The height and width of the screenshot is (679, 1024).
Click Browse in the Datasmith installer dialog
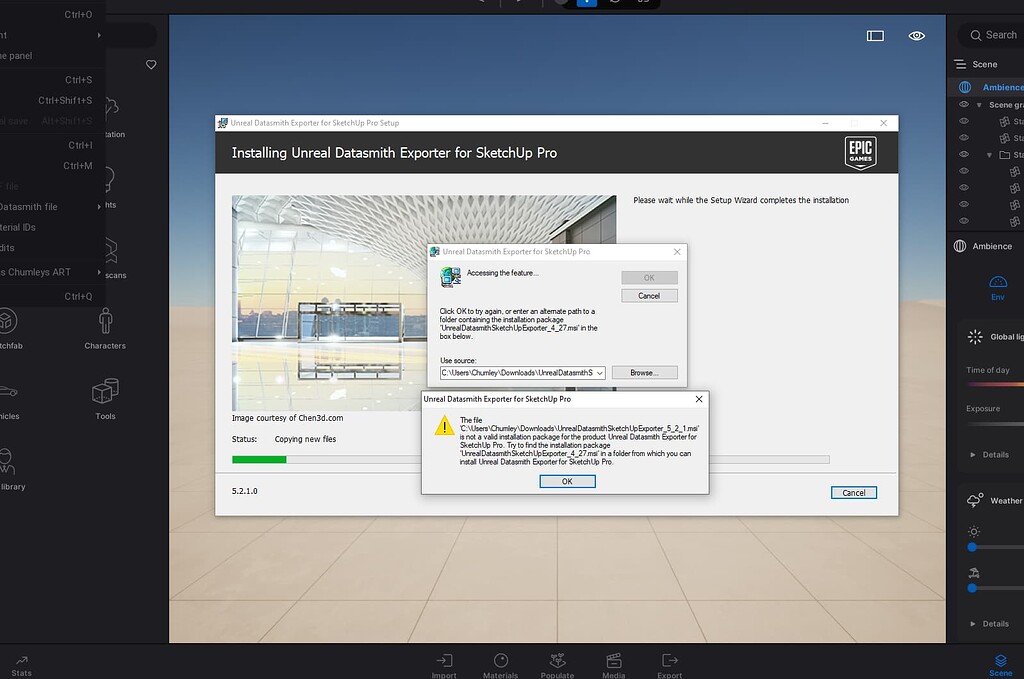point(644,372)
